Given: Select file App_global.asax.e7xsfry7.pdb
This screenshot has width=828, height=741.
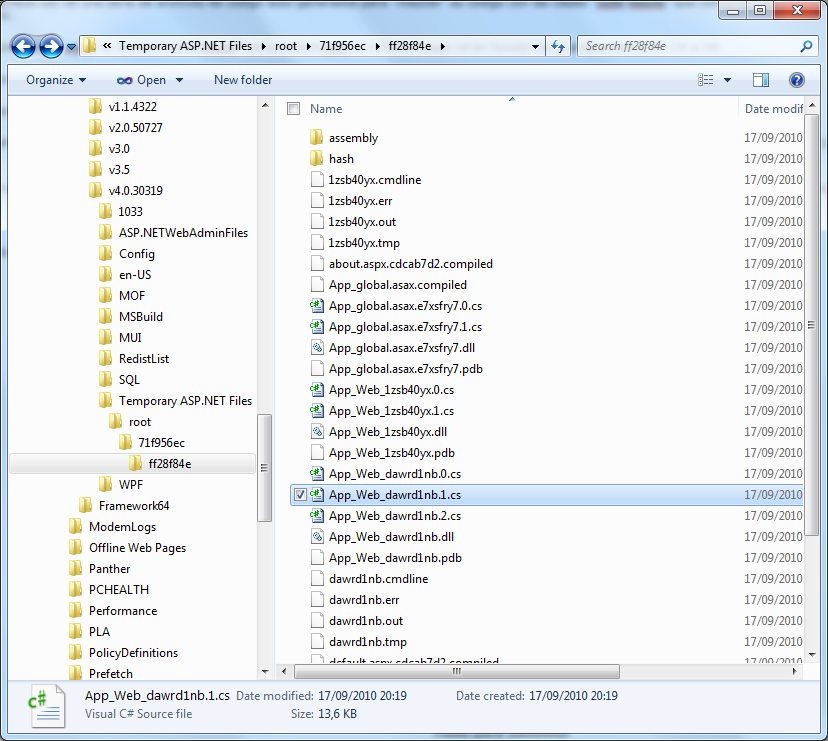Looking at the screenshot, I should [x=406, y=369].
